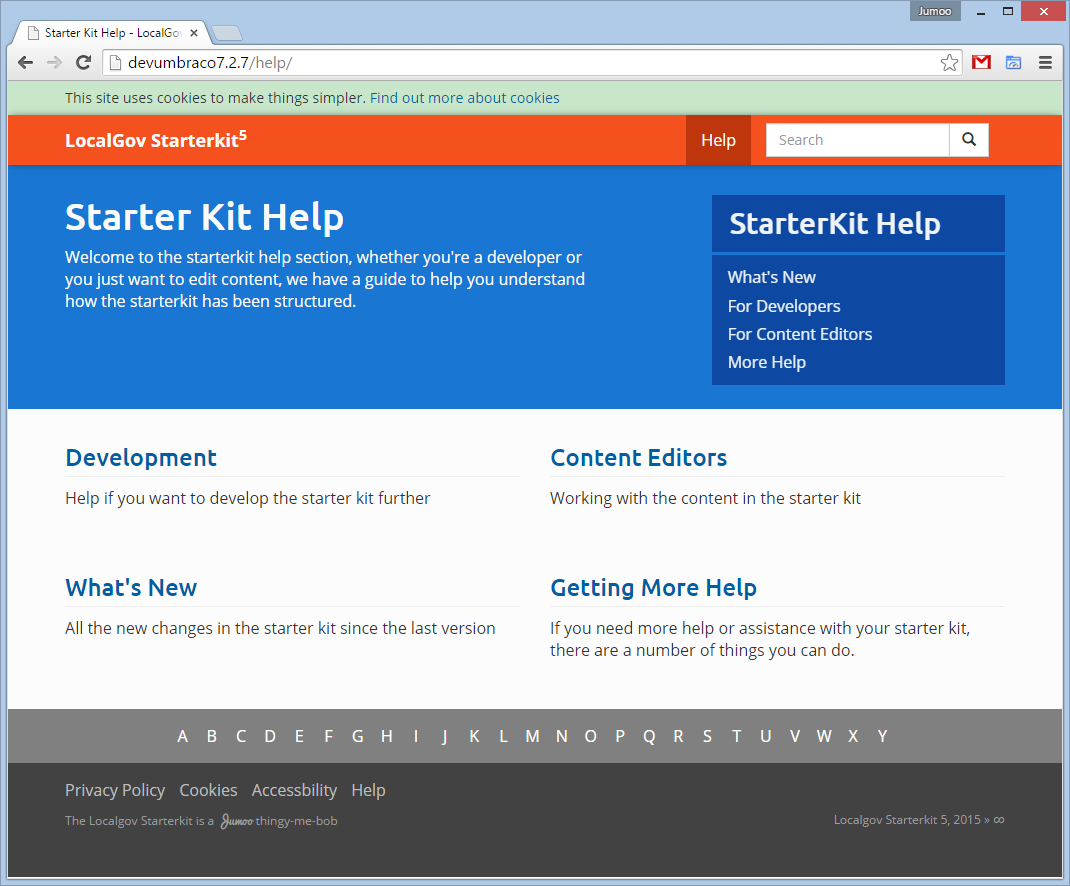Image resolution: width=1070 pixels, height=886 pixels.
Task: Open For Developers in sidebar menu
Action: click(784, 306)
